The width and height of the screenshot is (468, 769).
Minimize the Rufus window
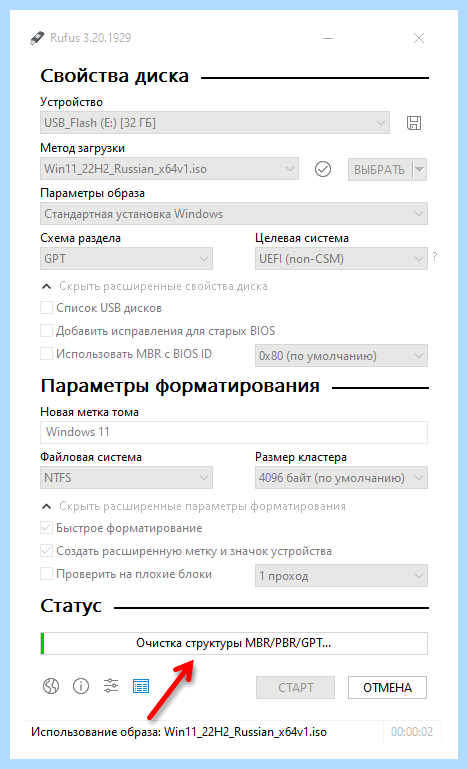pyautogui.click(x=328, y=38)
